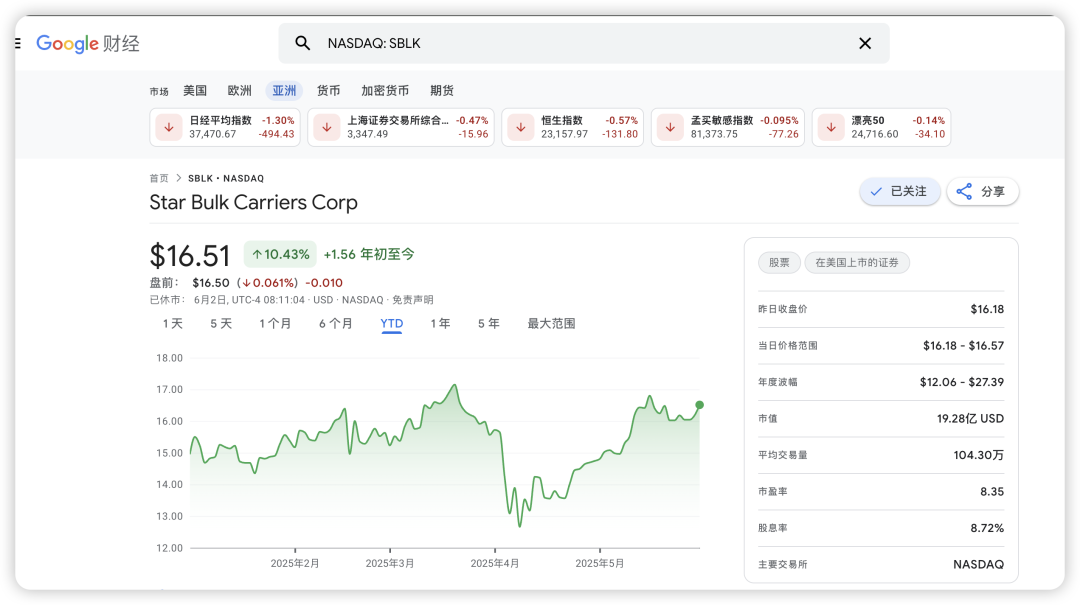Select the 货币 market tab

(329, 90)
